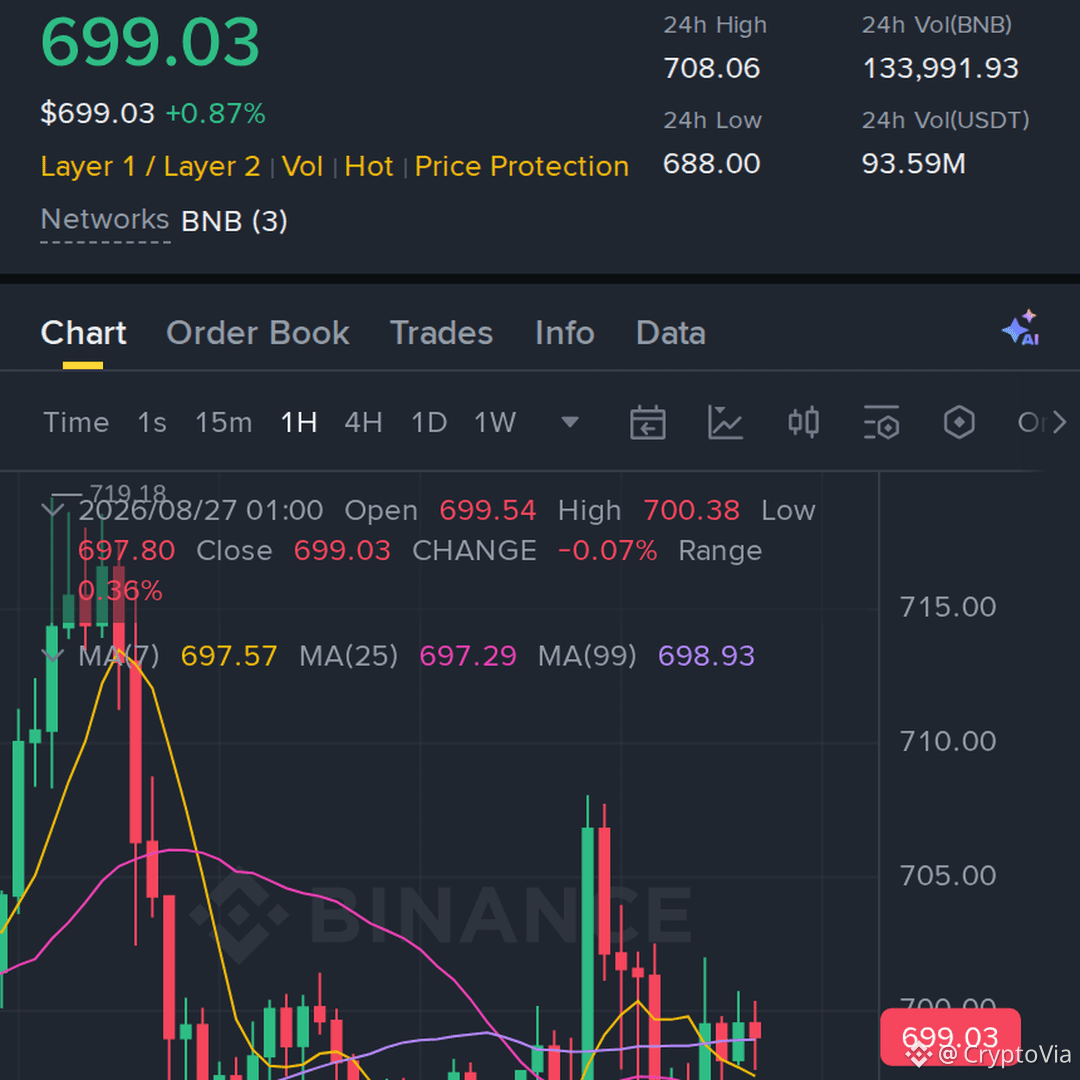Click the 705.00 price axis label
The image size is (1080, 1080).
948,876
